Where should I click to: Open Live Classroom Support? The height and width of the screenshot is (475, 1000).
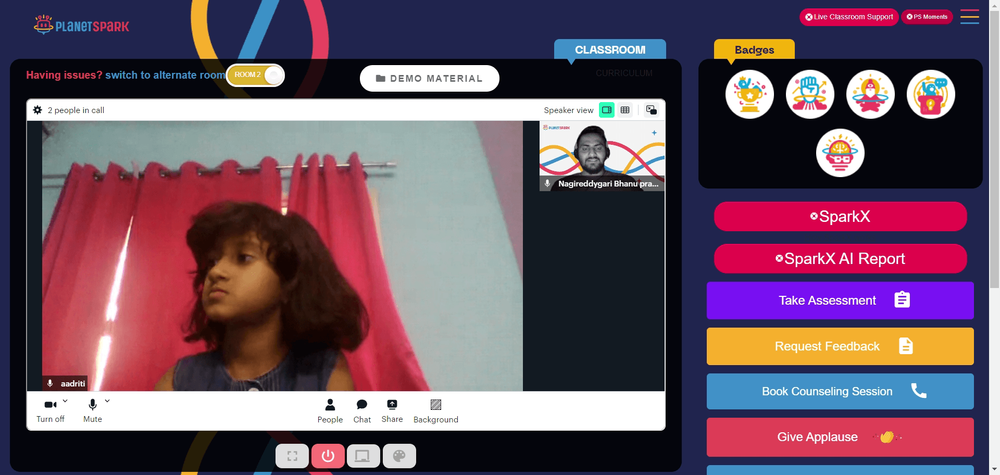pos(849,17)
